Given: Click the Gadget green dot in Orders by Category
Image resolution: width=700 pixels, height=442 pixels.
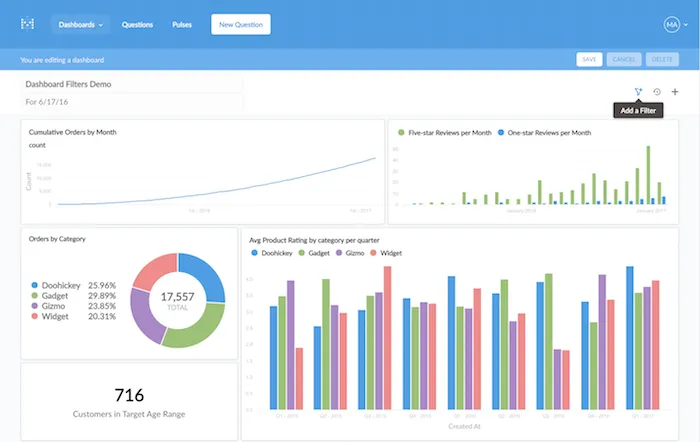Looking at the screenshot, I should [x=35, y=296].
